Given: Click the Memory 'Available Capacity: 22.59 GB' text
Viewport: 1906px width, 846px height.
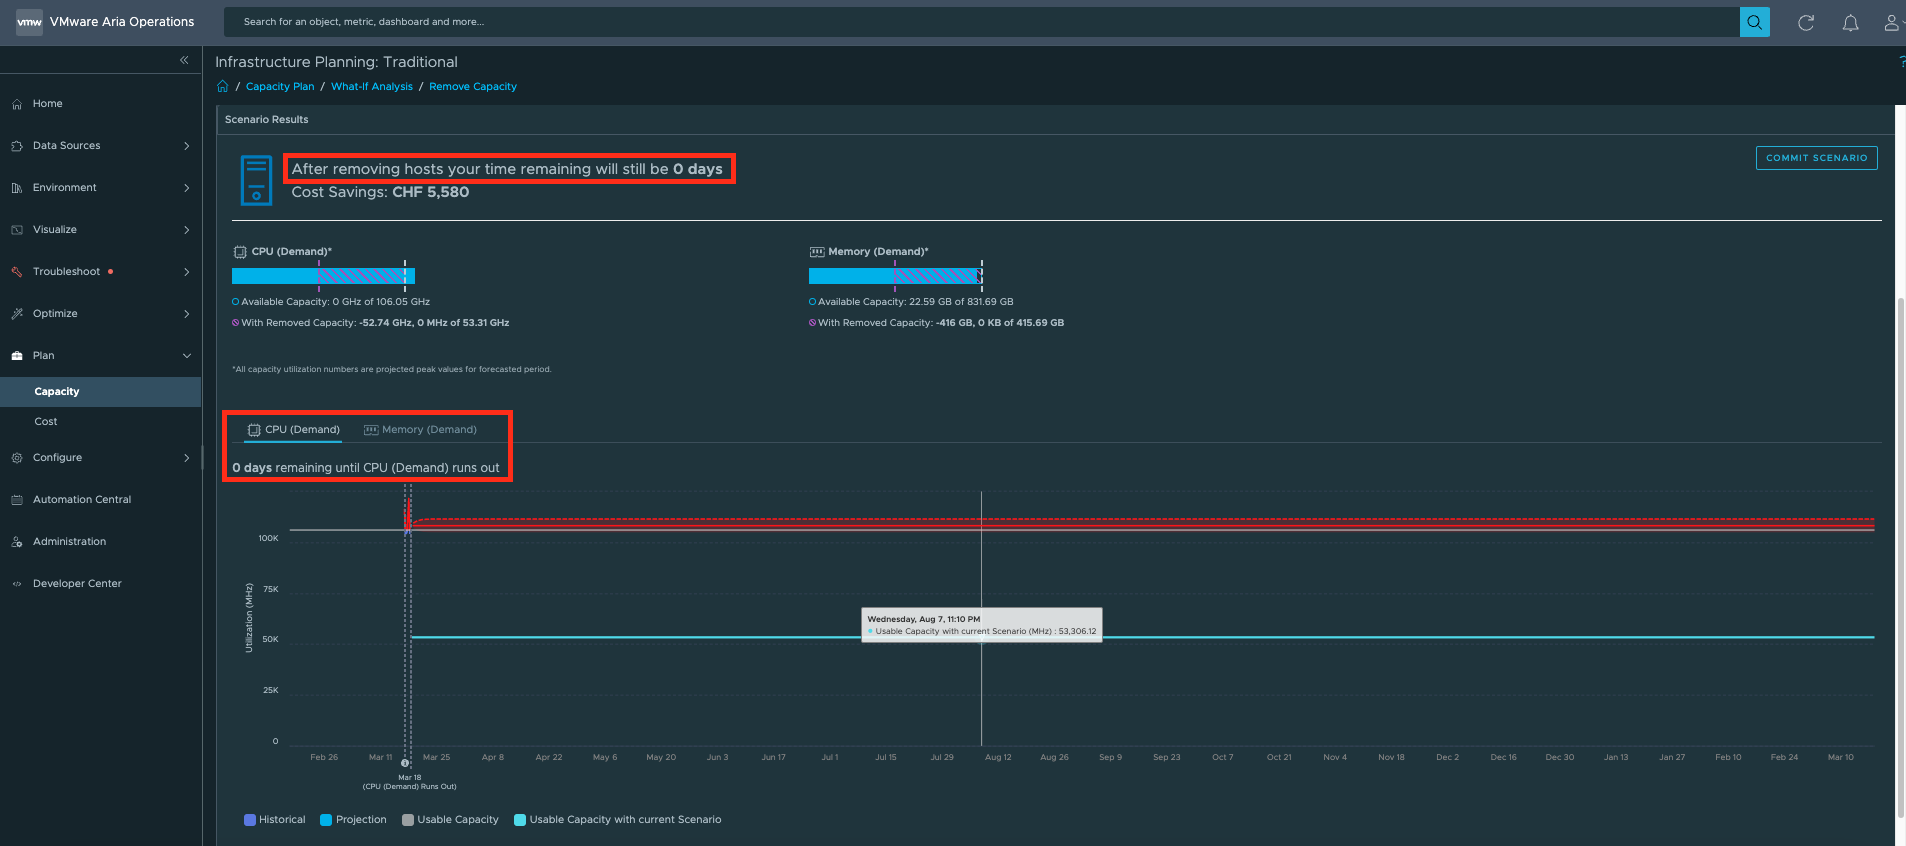Looking at the screenshot, I should (x=916, y=302).
